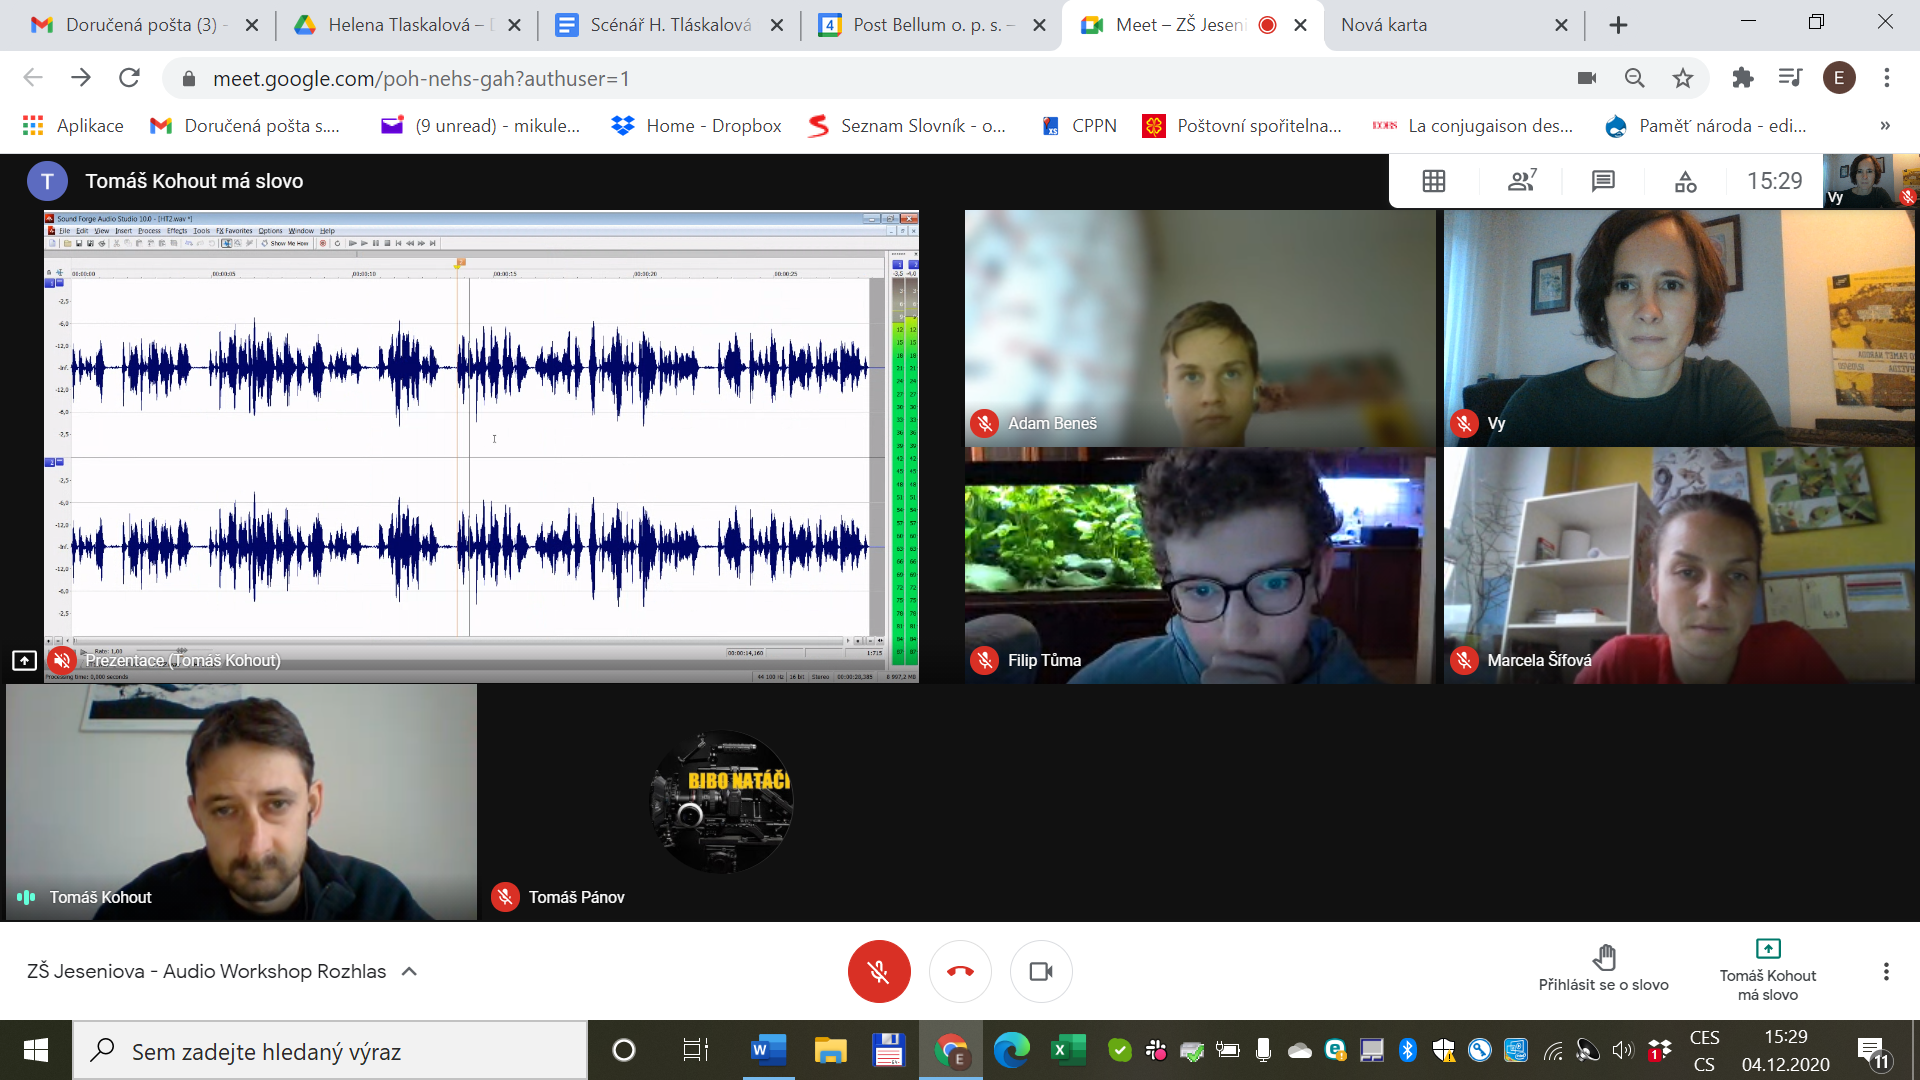Bookmark this page with star icon

[1683, 78]
